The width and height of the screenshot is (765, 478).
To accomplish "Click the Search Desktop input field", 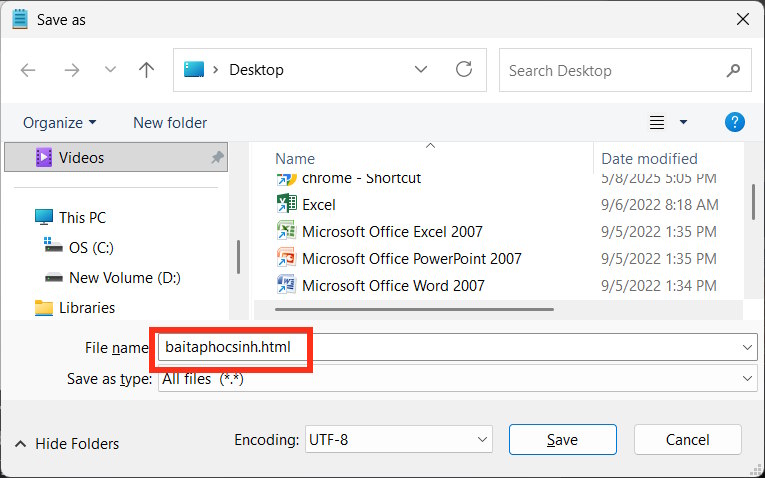I will 610,70.
